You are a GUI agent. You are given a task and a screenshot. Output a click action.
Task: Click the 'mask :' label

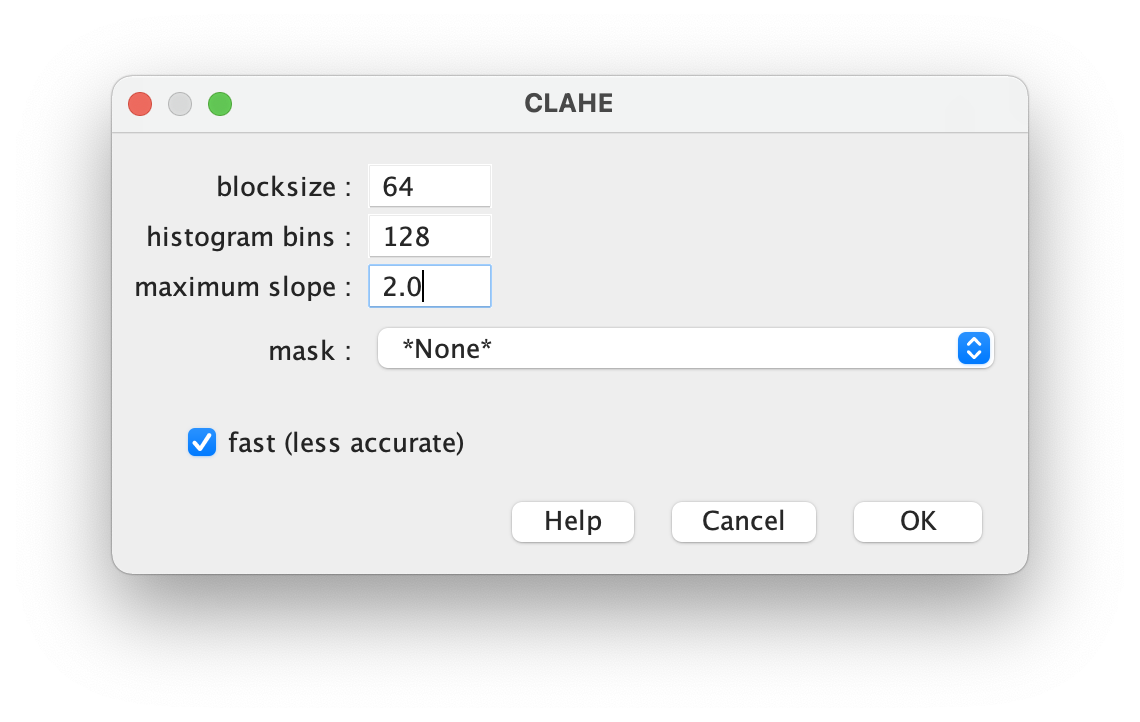310,351
